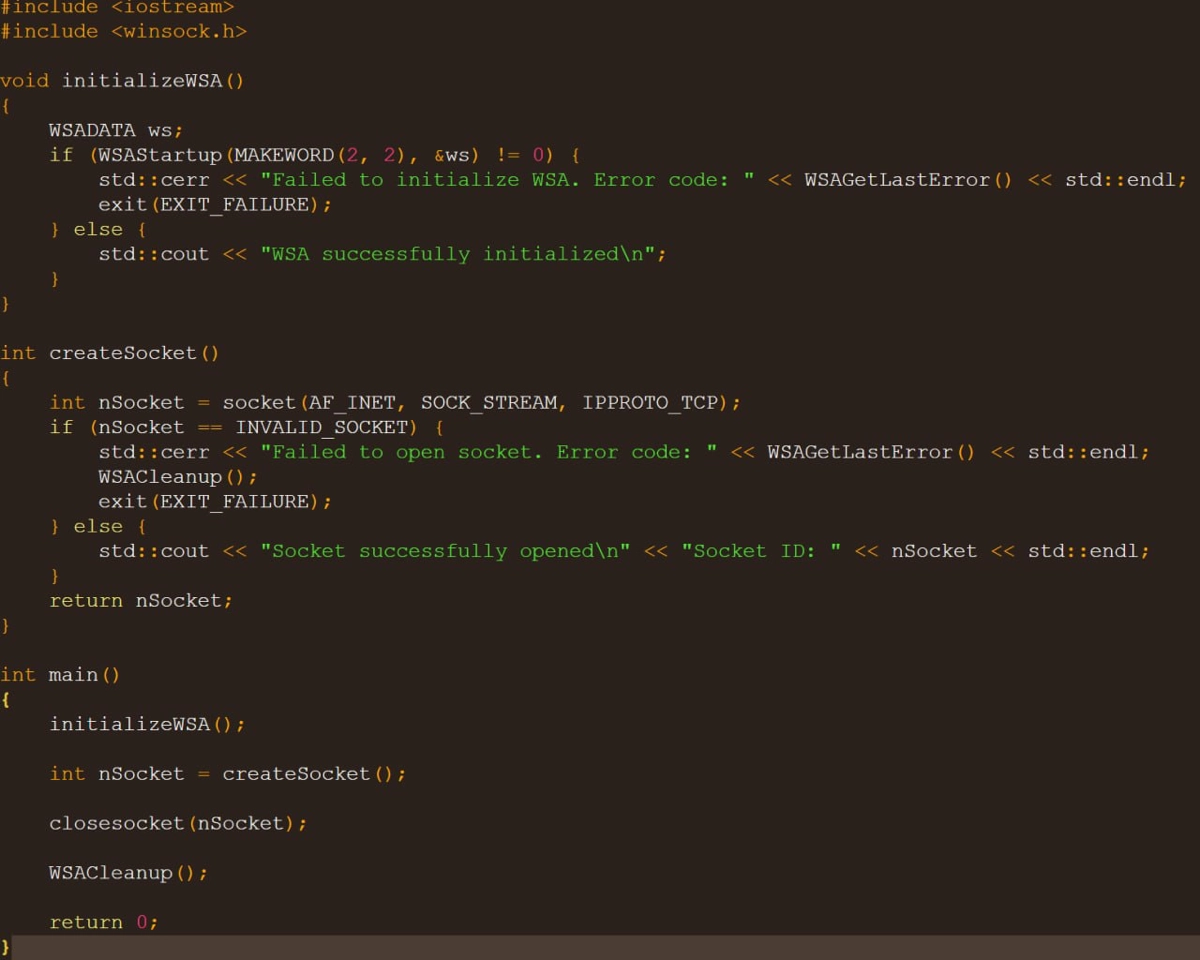Click 'WSAStartup' in the if condition
This screenshot has width=1200, height=960.
[160, 155]
